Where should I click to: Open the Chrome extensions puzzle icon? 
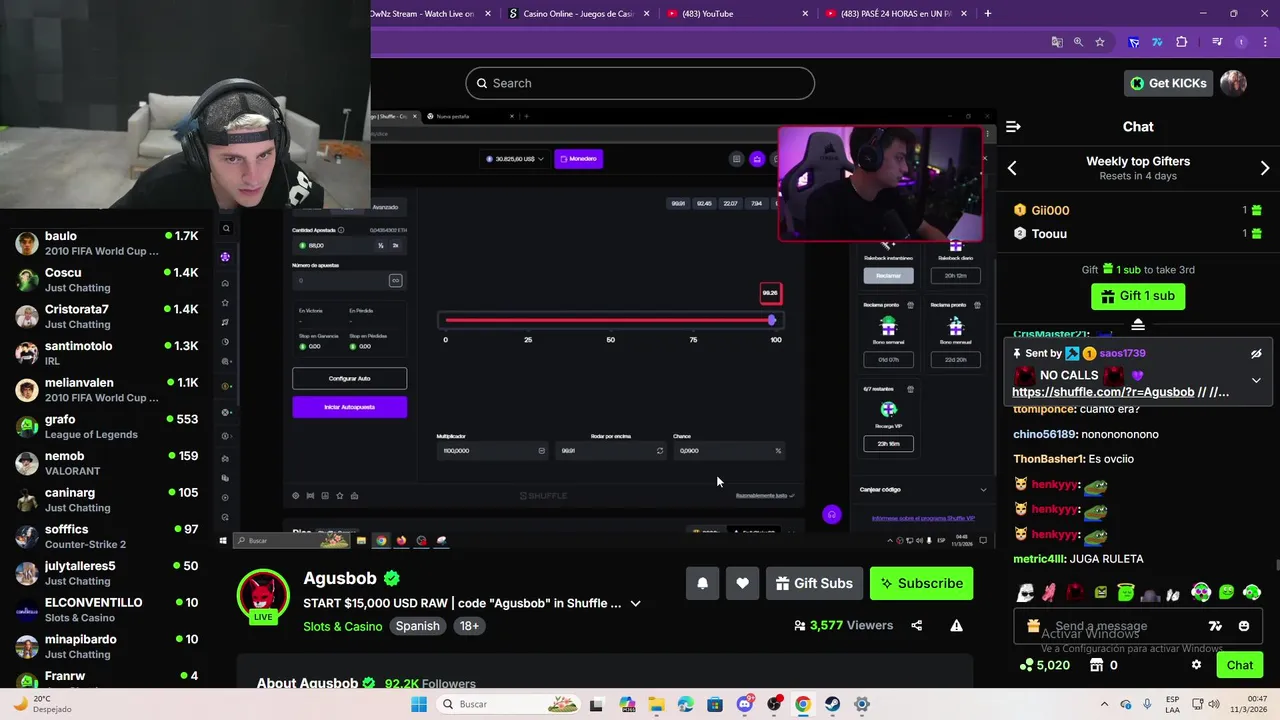1182,42
